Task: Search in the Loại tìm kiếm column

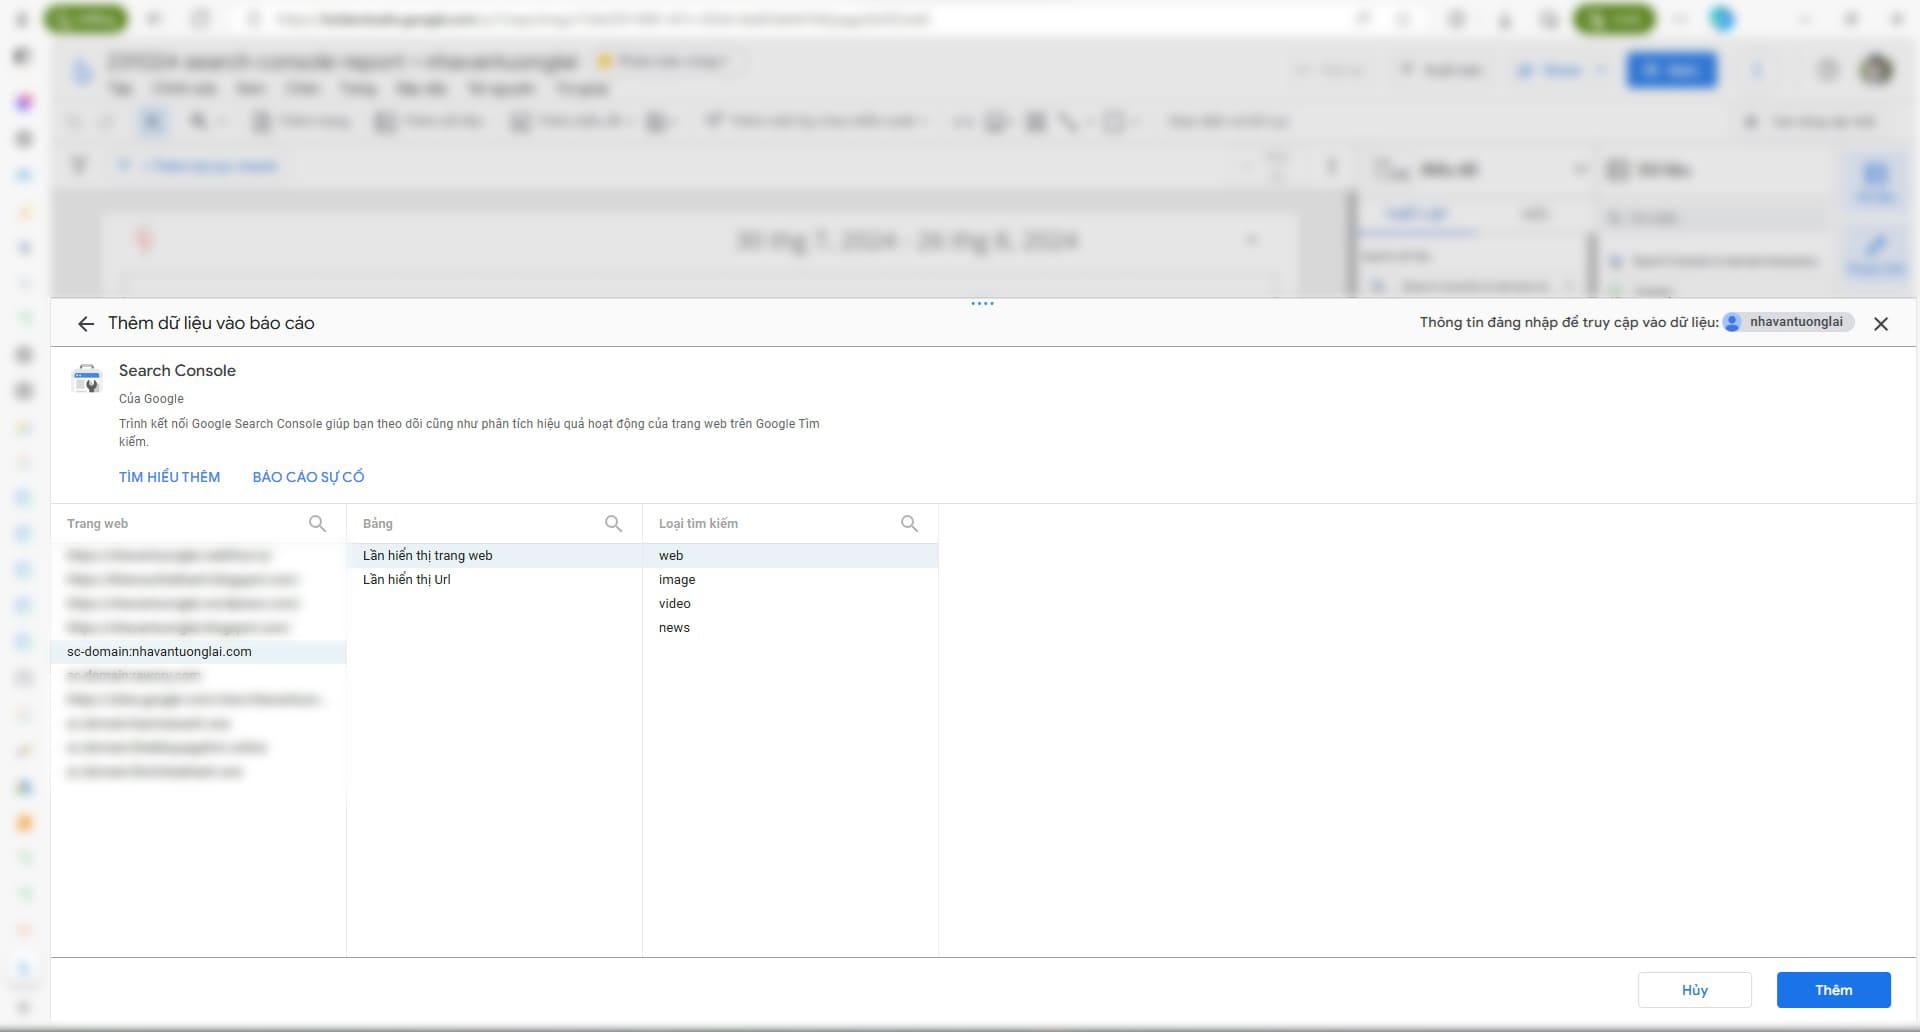Action: [909, 523]
